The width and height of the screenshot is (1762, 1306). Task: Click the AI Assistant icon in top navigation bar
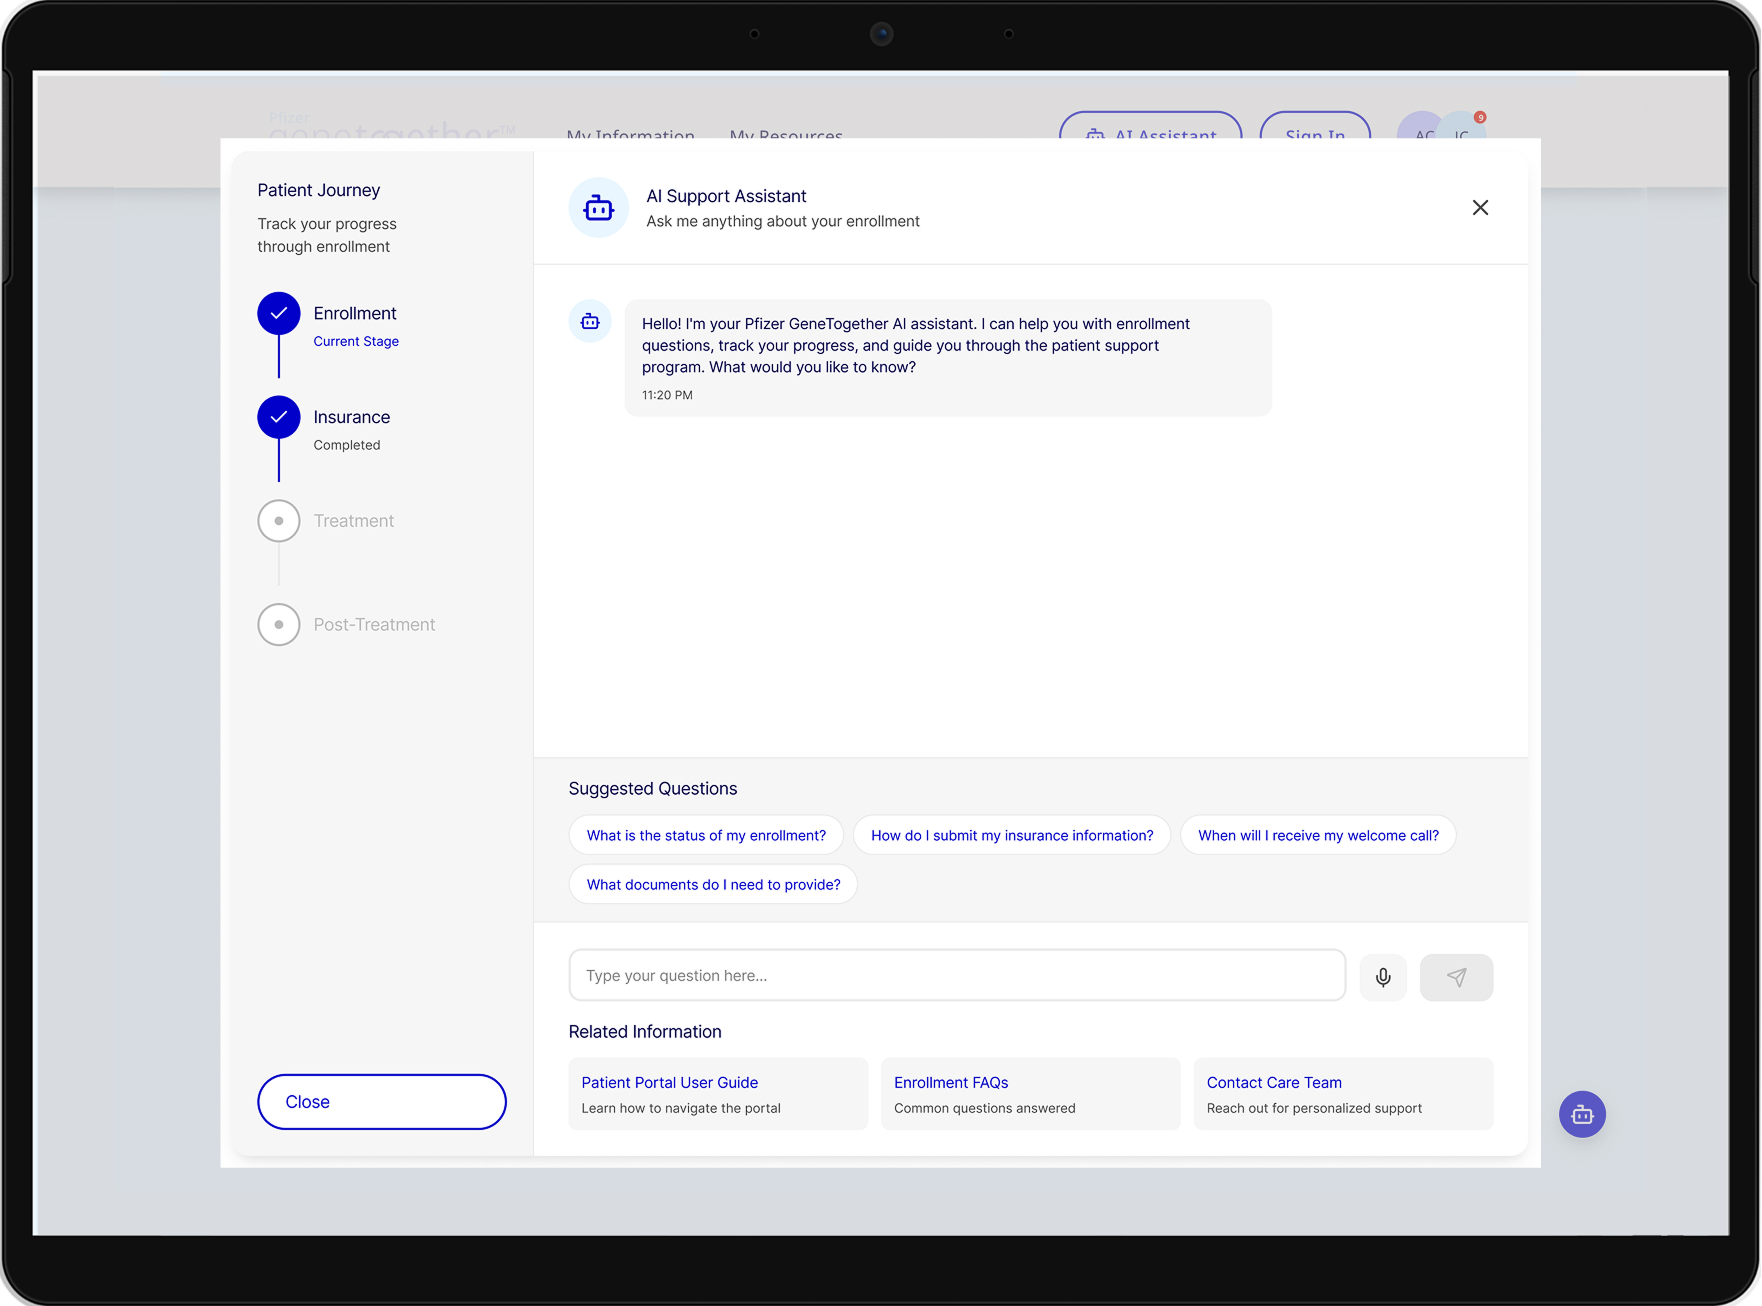pyautogui.click(x=1095, y=133)
